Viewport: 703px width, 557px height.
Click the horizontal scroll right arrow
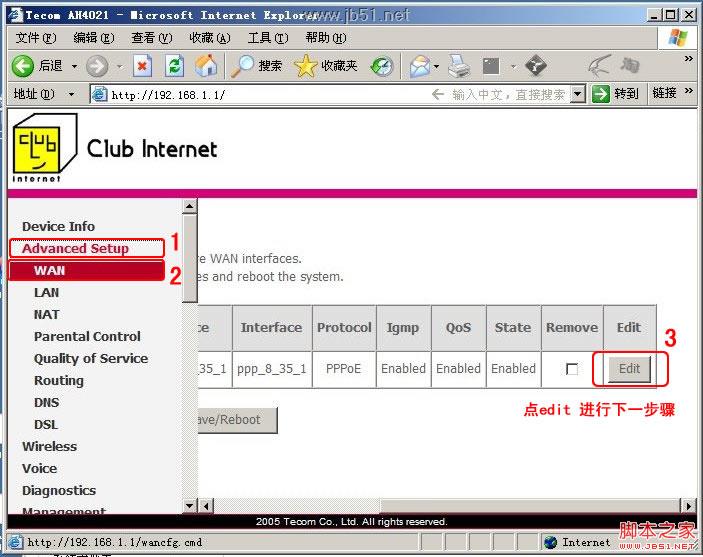point(689,506)
